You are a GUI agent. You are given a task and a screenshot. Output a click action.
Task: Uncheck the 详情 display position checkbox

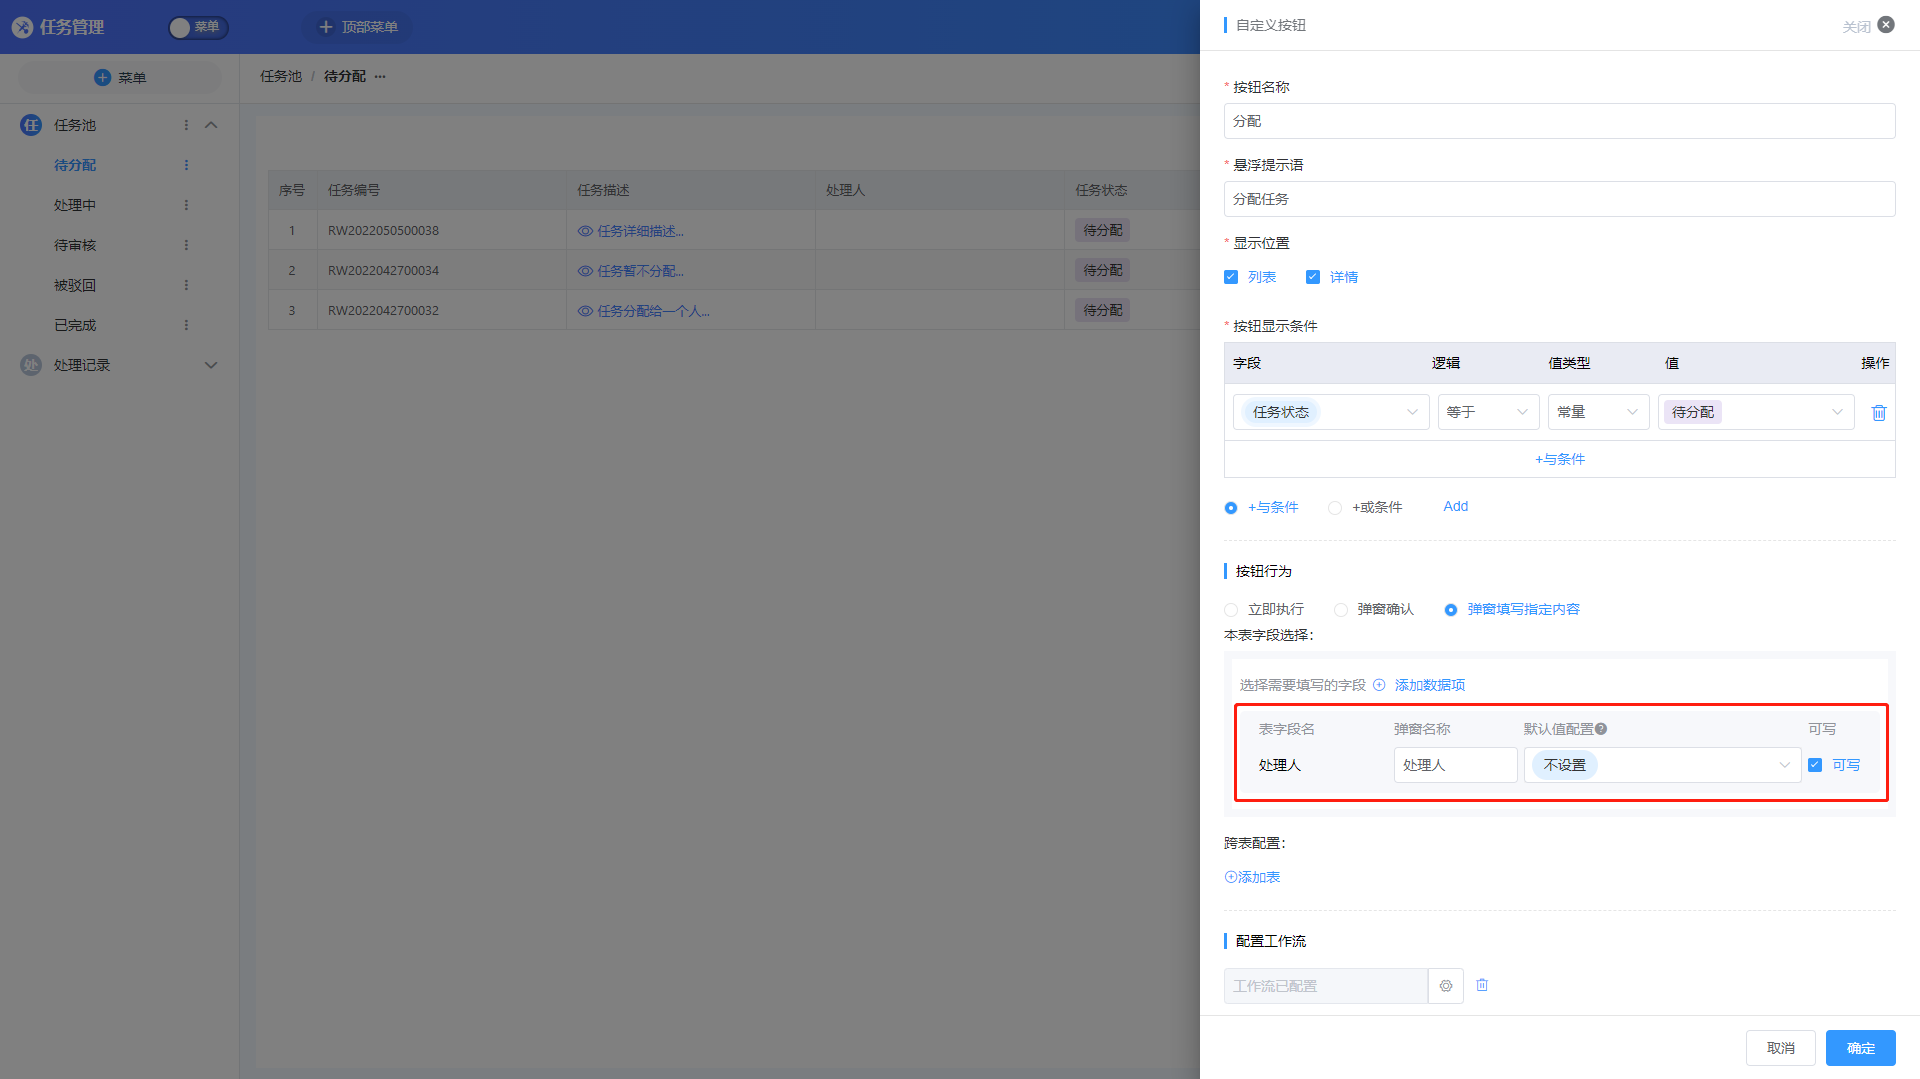1313,277
